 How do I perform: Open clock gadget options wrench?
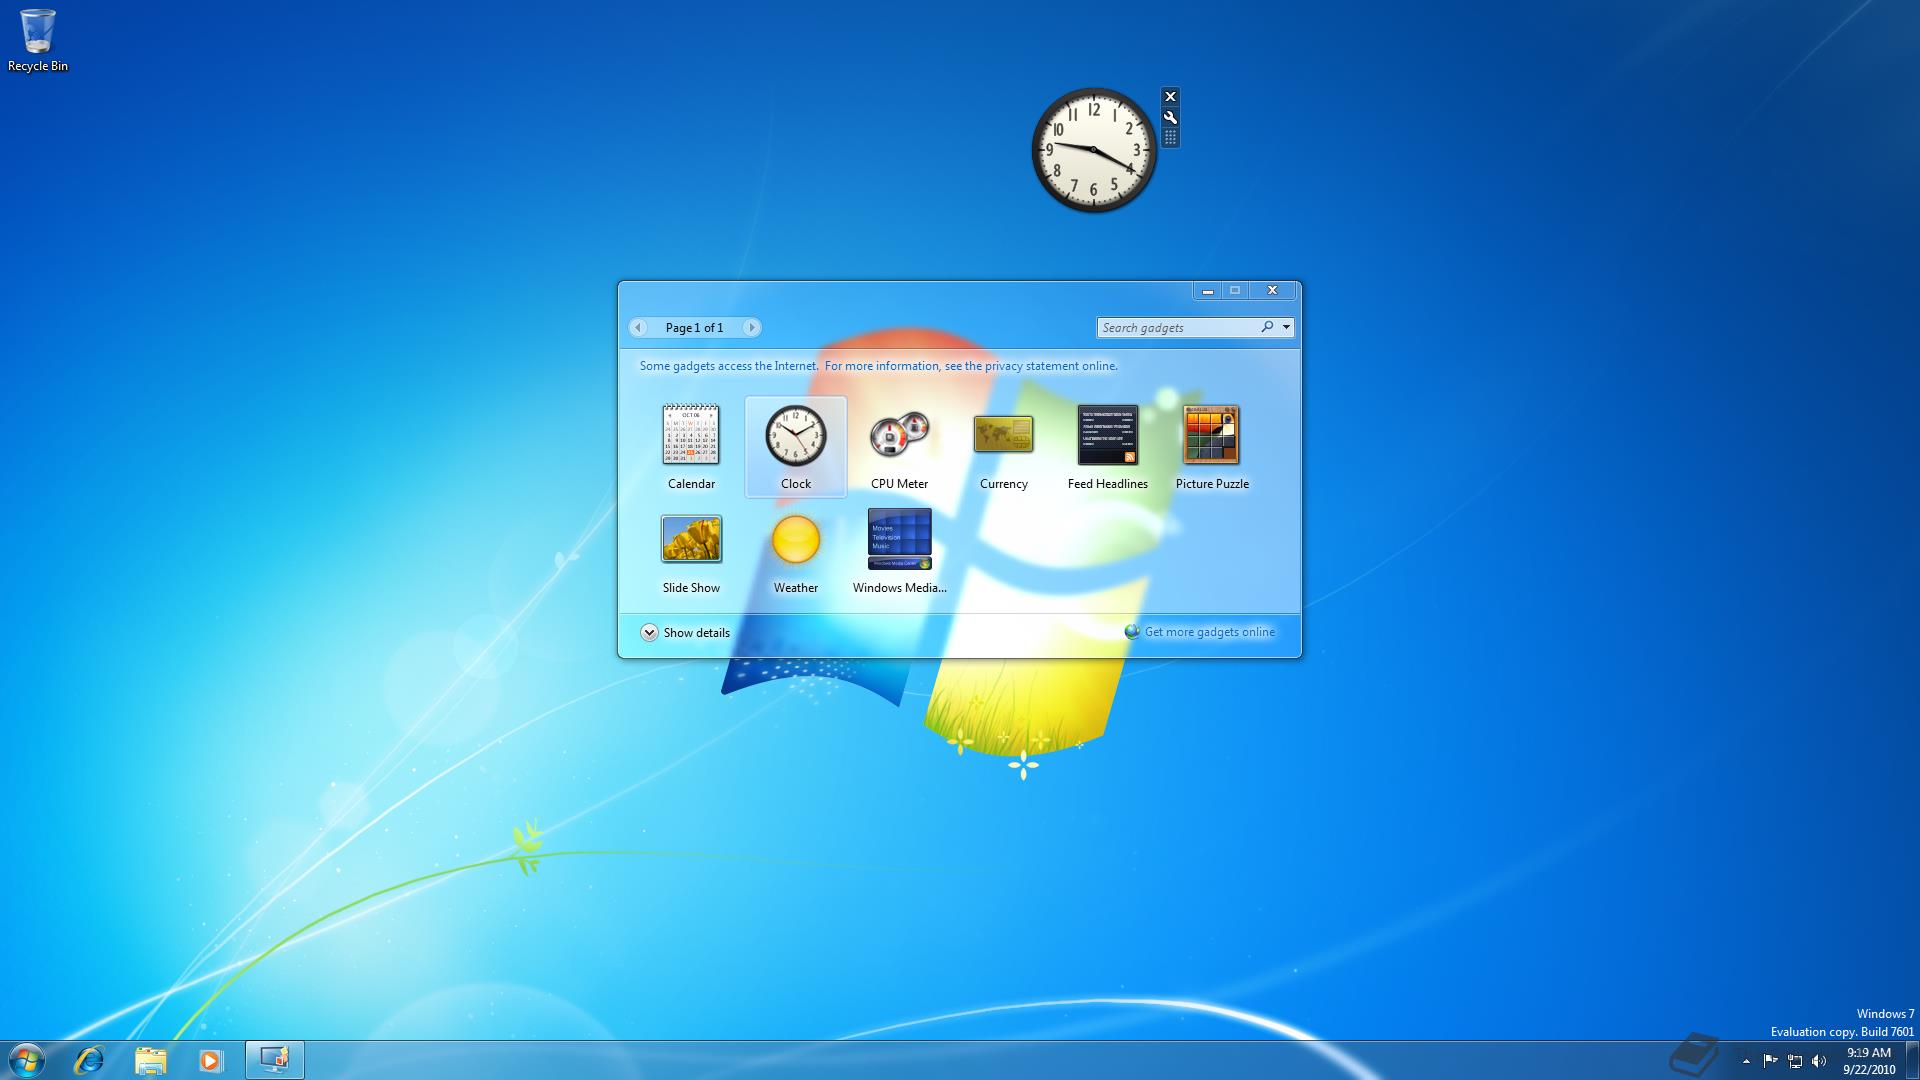(1170, 117)
